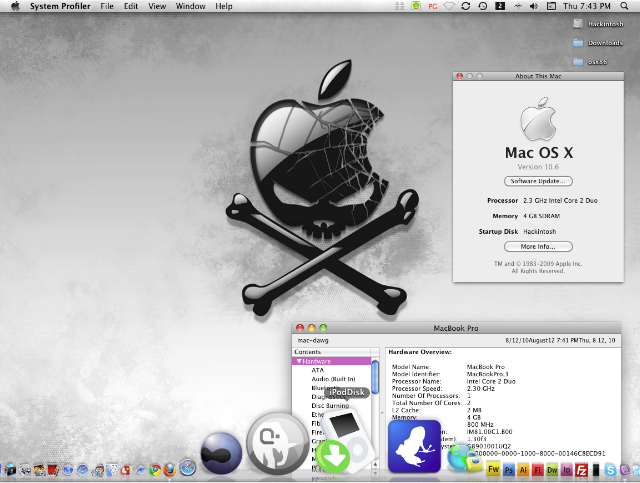Open Google Chrome from the dock

[155, 470]
